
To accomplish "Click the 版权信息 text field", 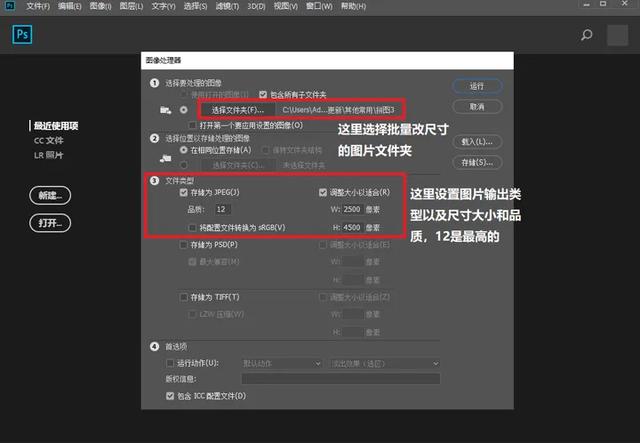I will pyautogui.click(x=341, y=379).
